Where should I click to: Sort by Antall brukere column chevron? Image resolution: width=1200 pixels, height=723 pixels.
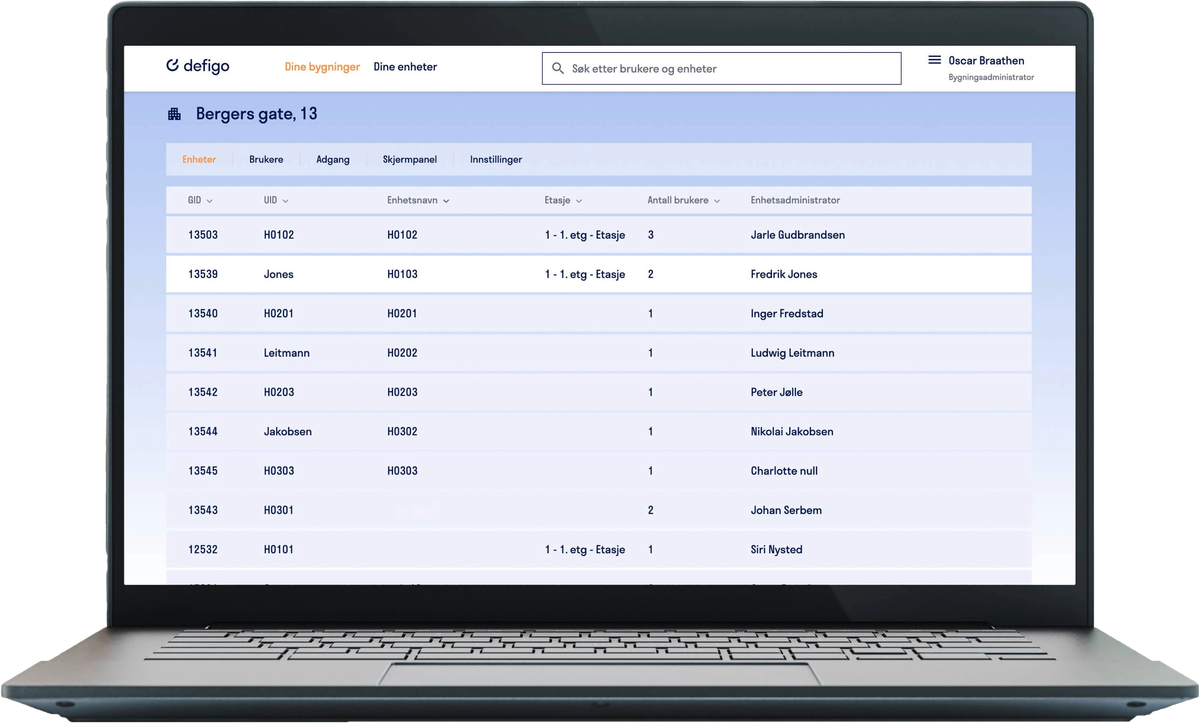tap(717, 201)
